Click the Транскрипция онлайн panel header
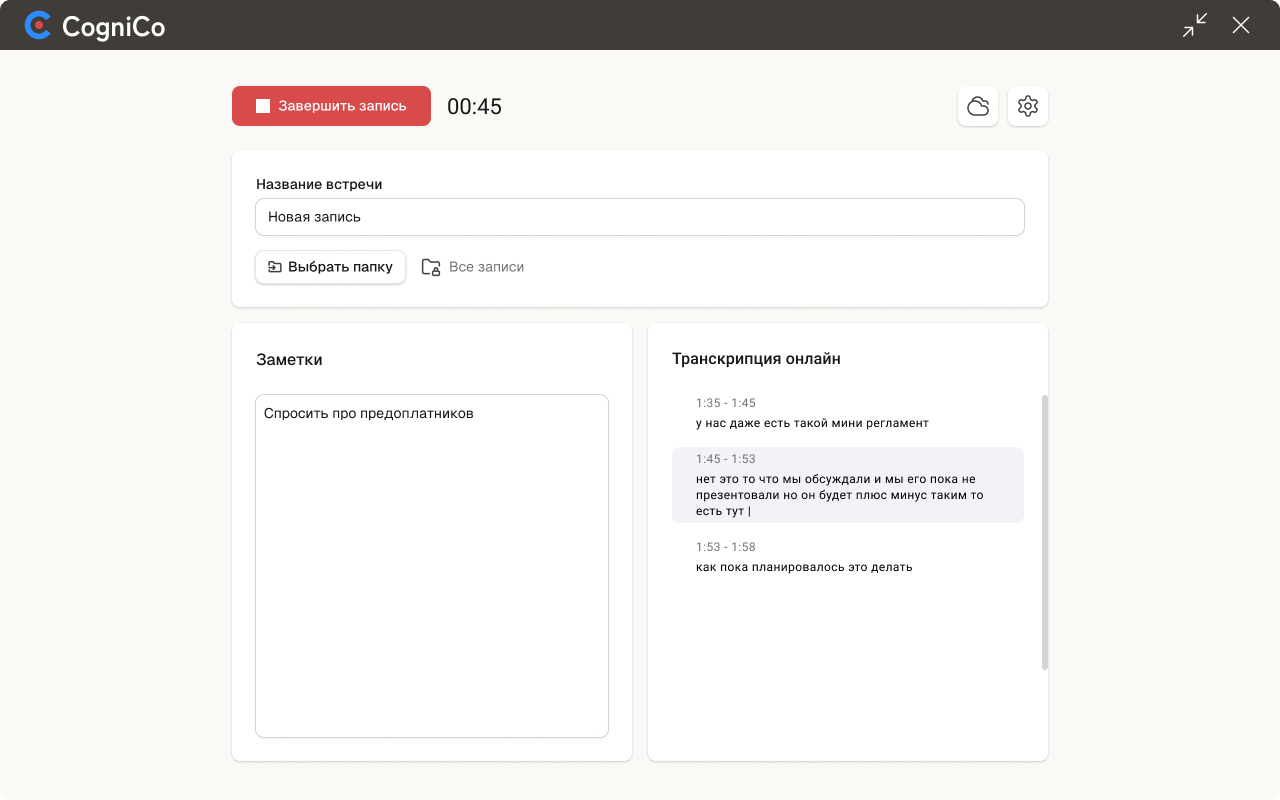The image size is (1280, 800). click(756, 358)
